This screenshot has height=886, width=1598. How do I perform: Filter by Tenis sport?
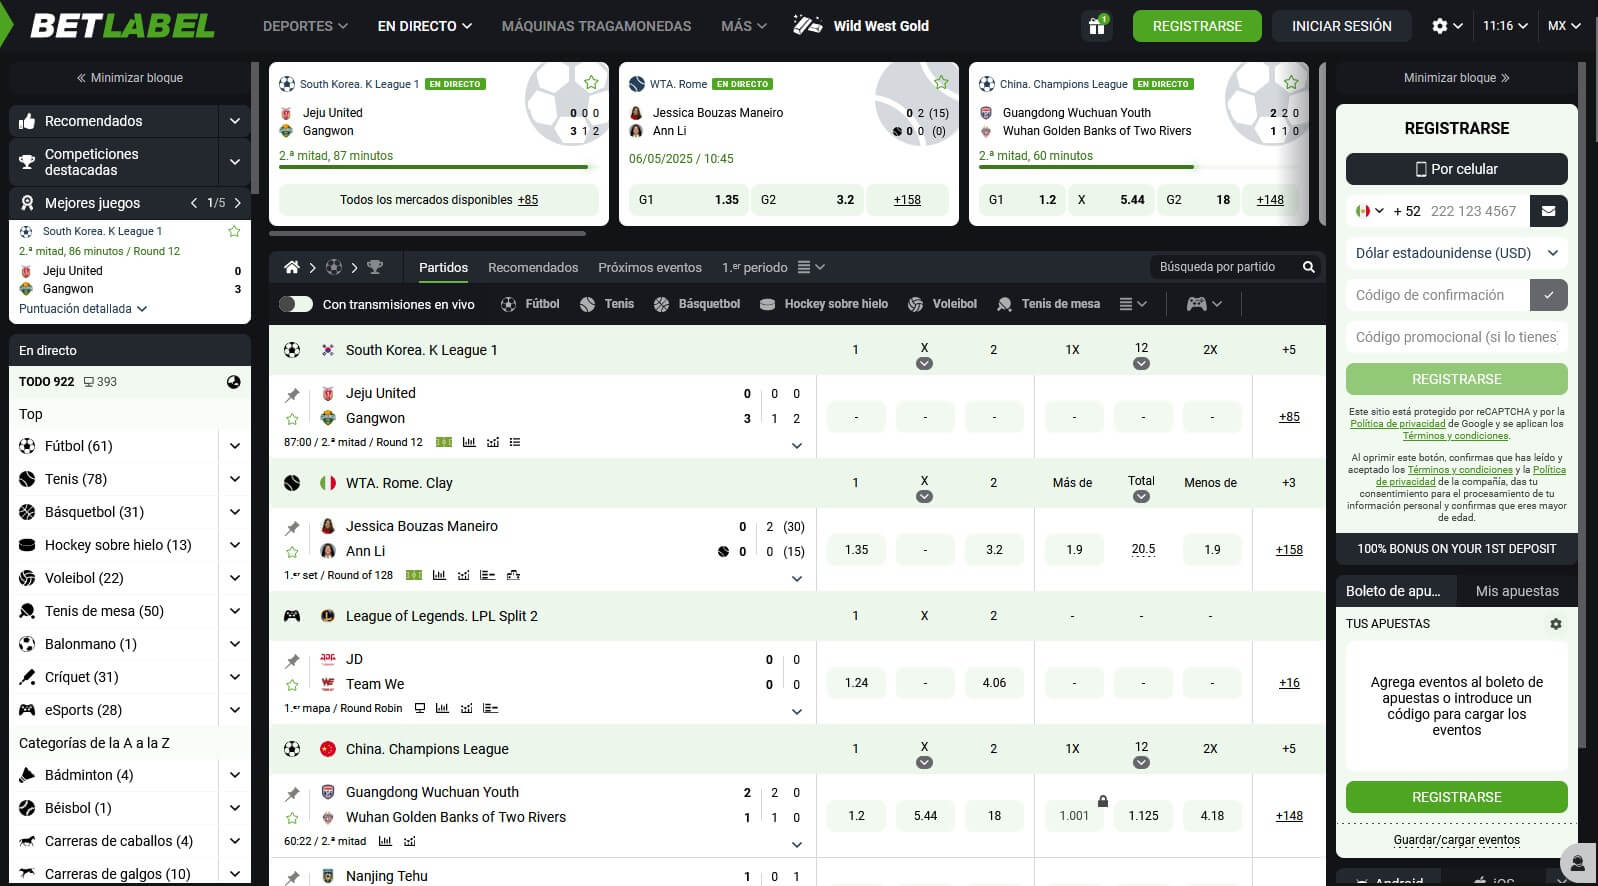tap(607, 304)
